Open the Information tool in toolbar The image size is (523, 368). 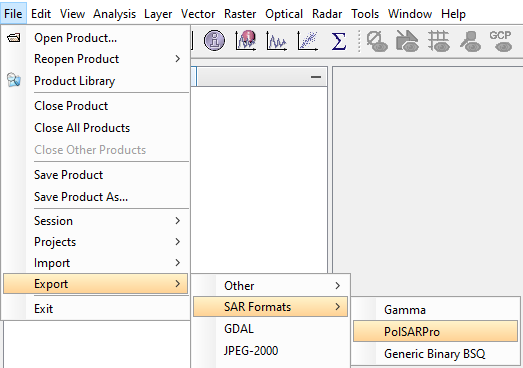pos(214,41)
